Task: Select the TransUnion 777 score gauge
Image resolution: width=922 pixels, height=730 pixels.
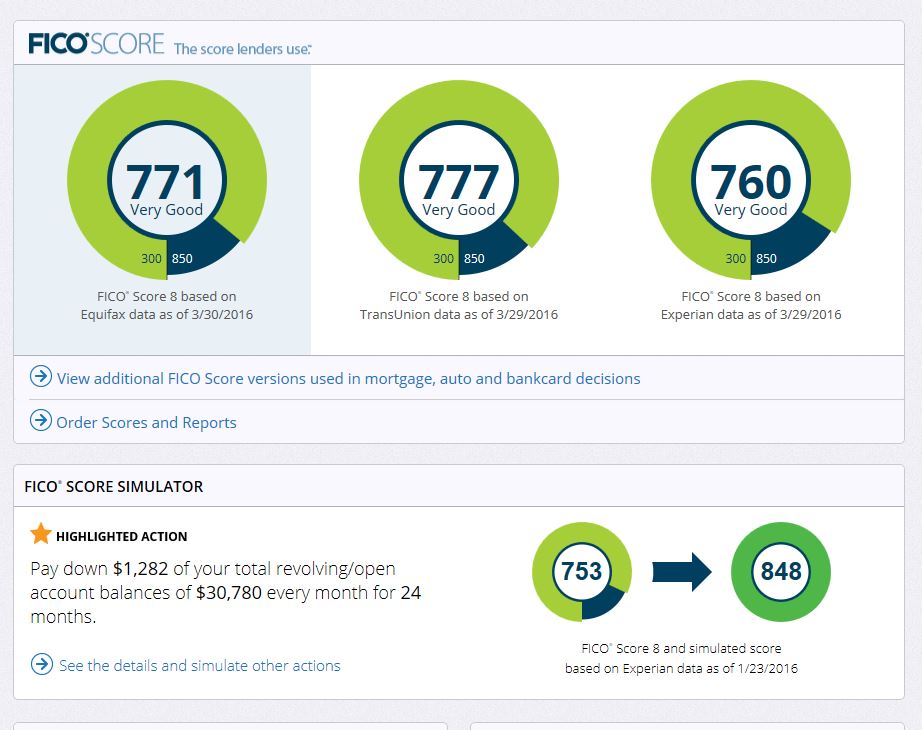Action: pyautogui.click(x=458, y=180)
